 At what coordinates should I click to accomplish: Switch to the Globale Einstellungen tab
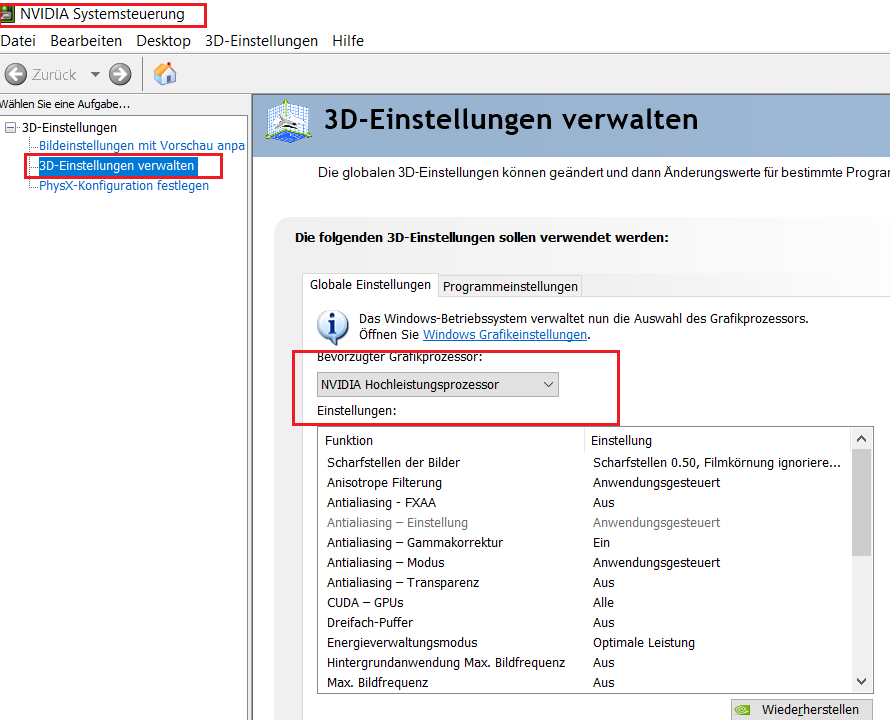(370, 284)
